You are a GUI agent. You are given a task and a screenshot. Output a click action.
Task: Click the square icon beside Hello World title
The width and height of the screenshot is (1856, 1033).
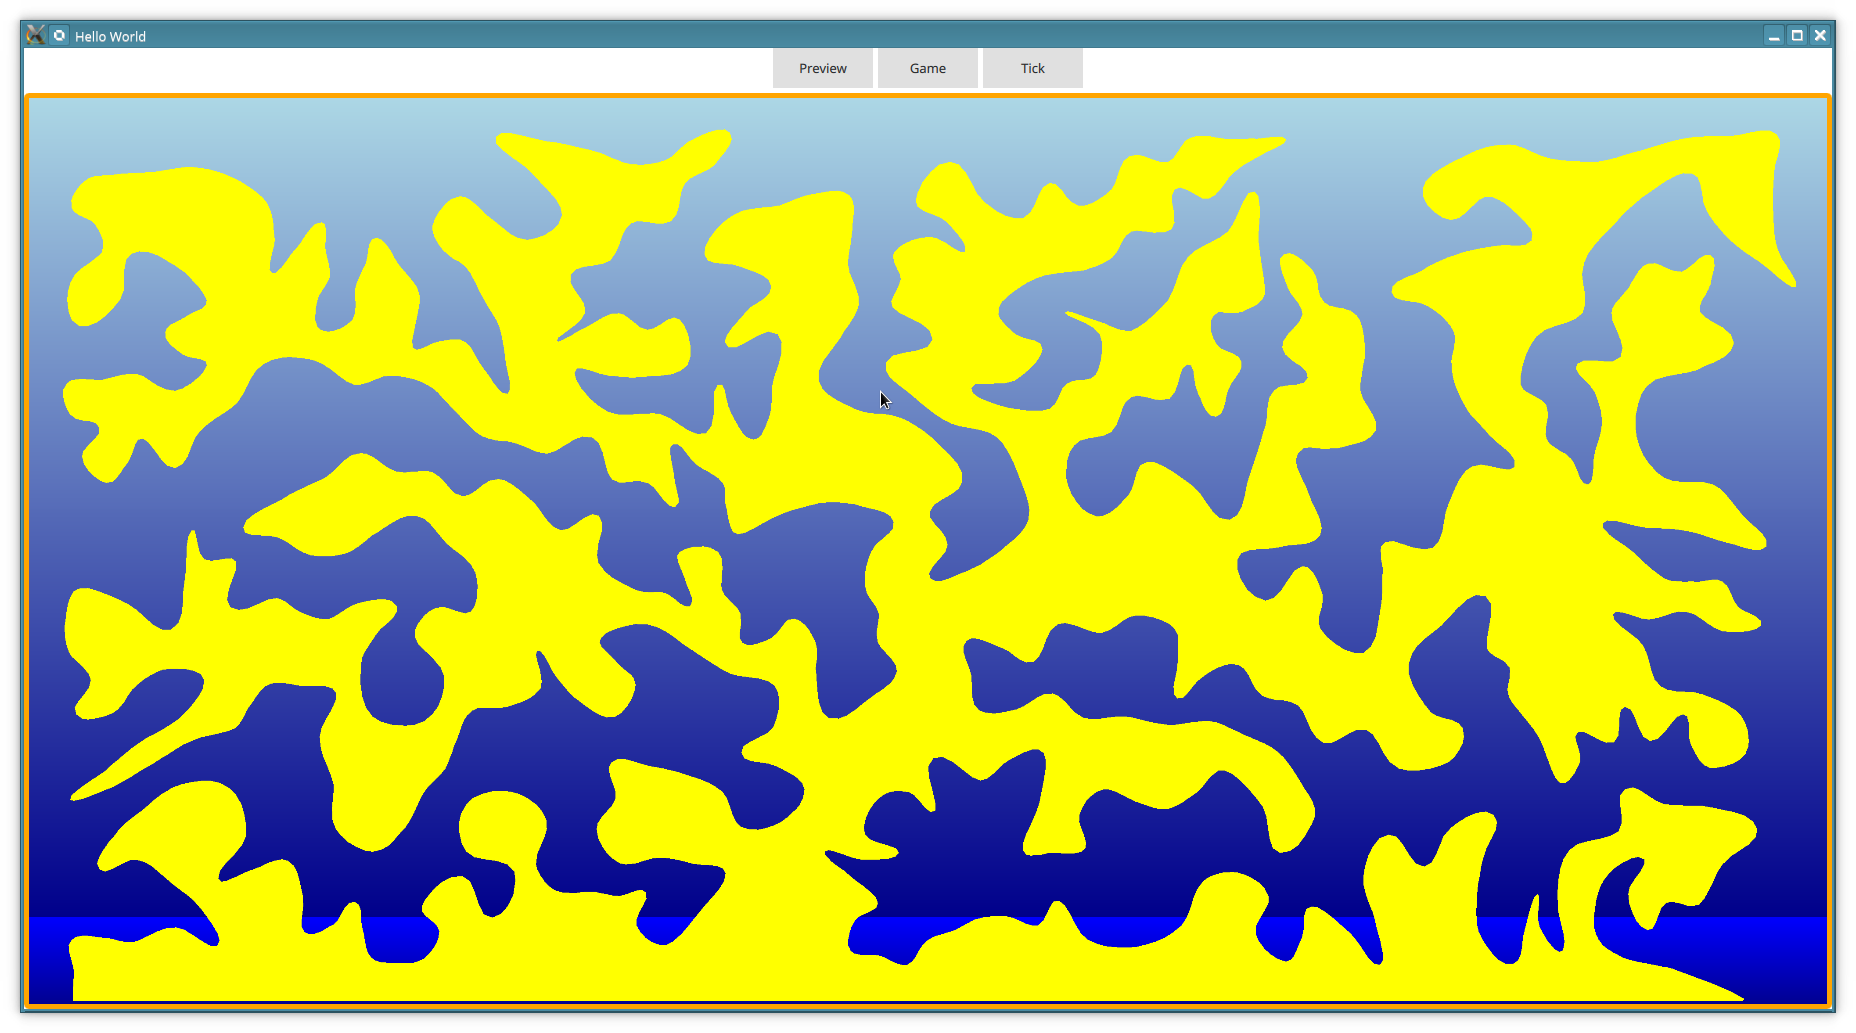pos(60,35)
